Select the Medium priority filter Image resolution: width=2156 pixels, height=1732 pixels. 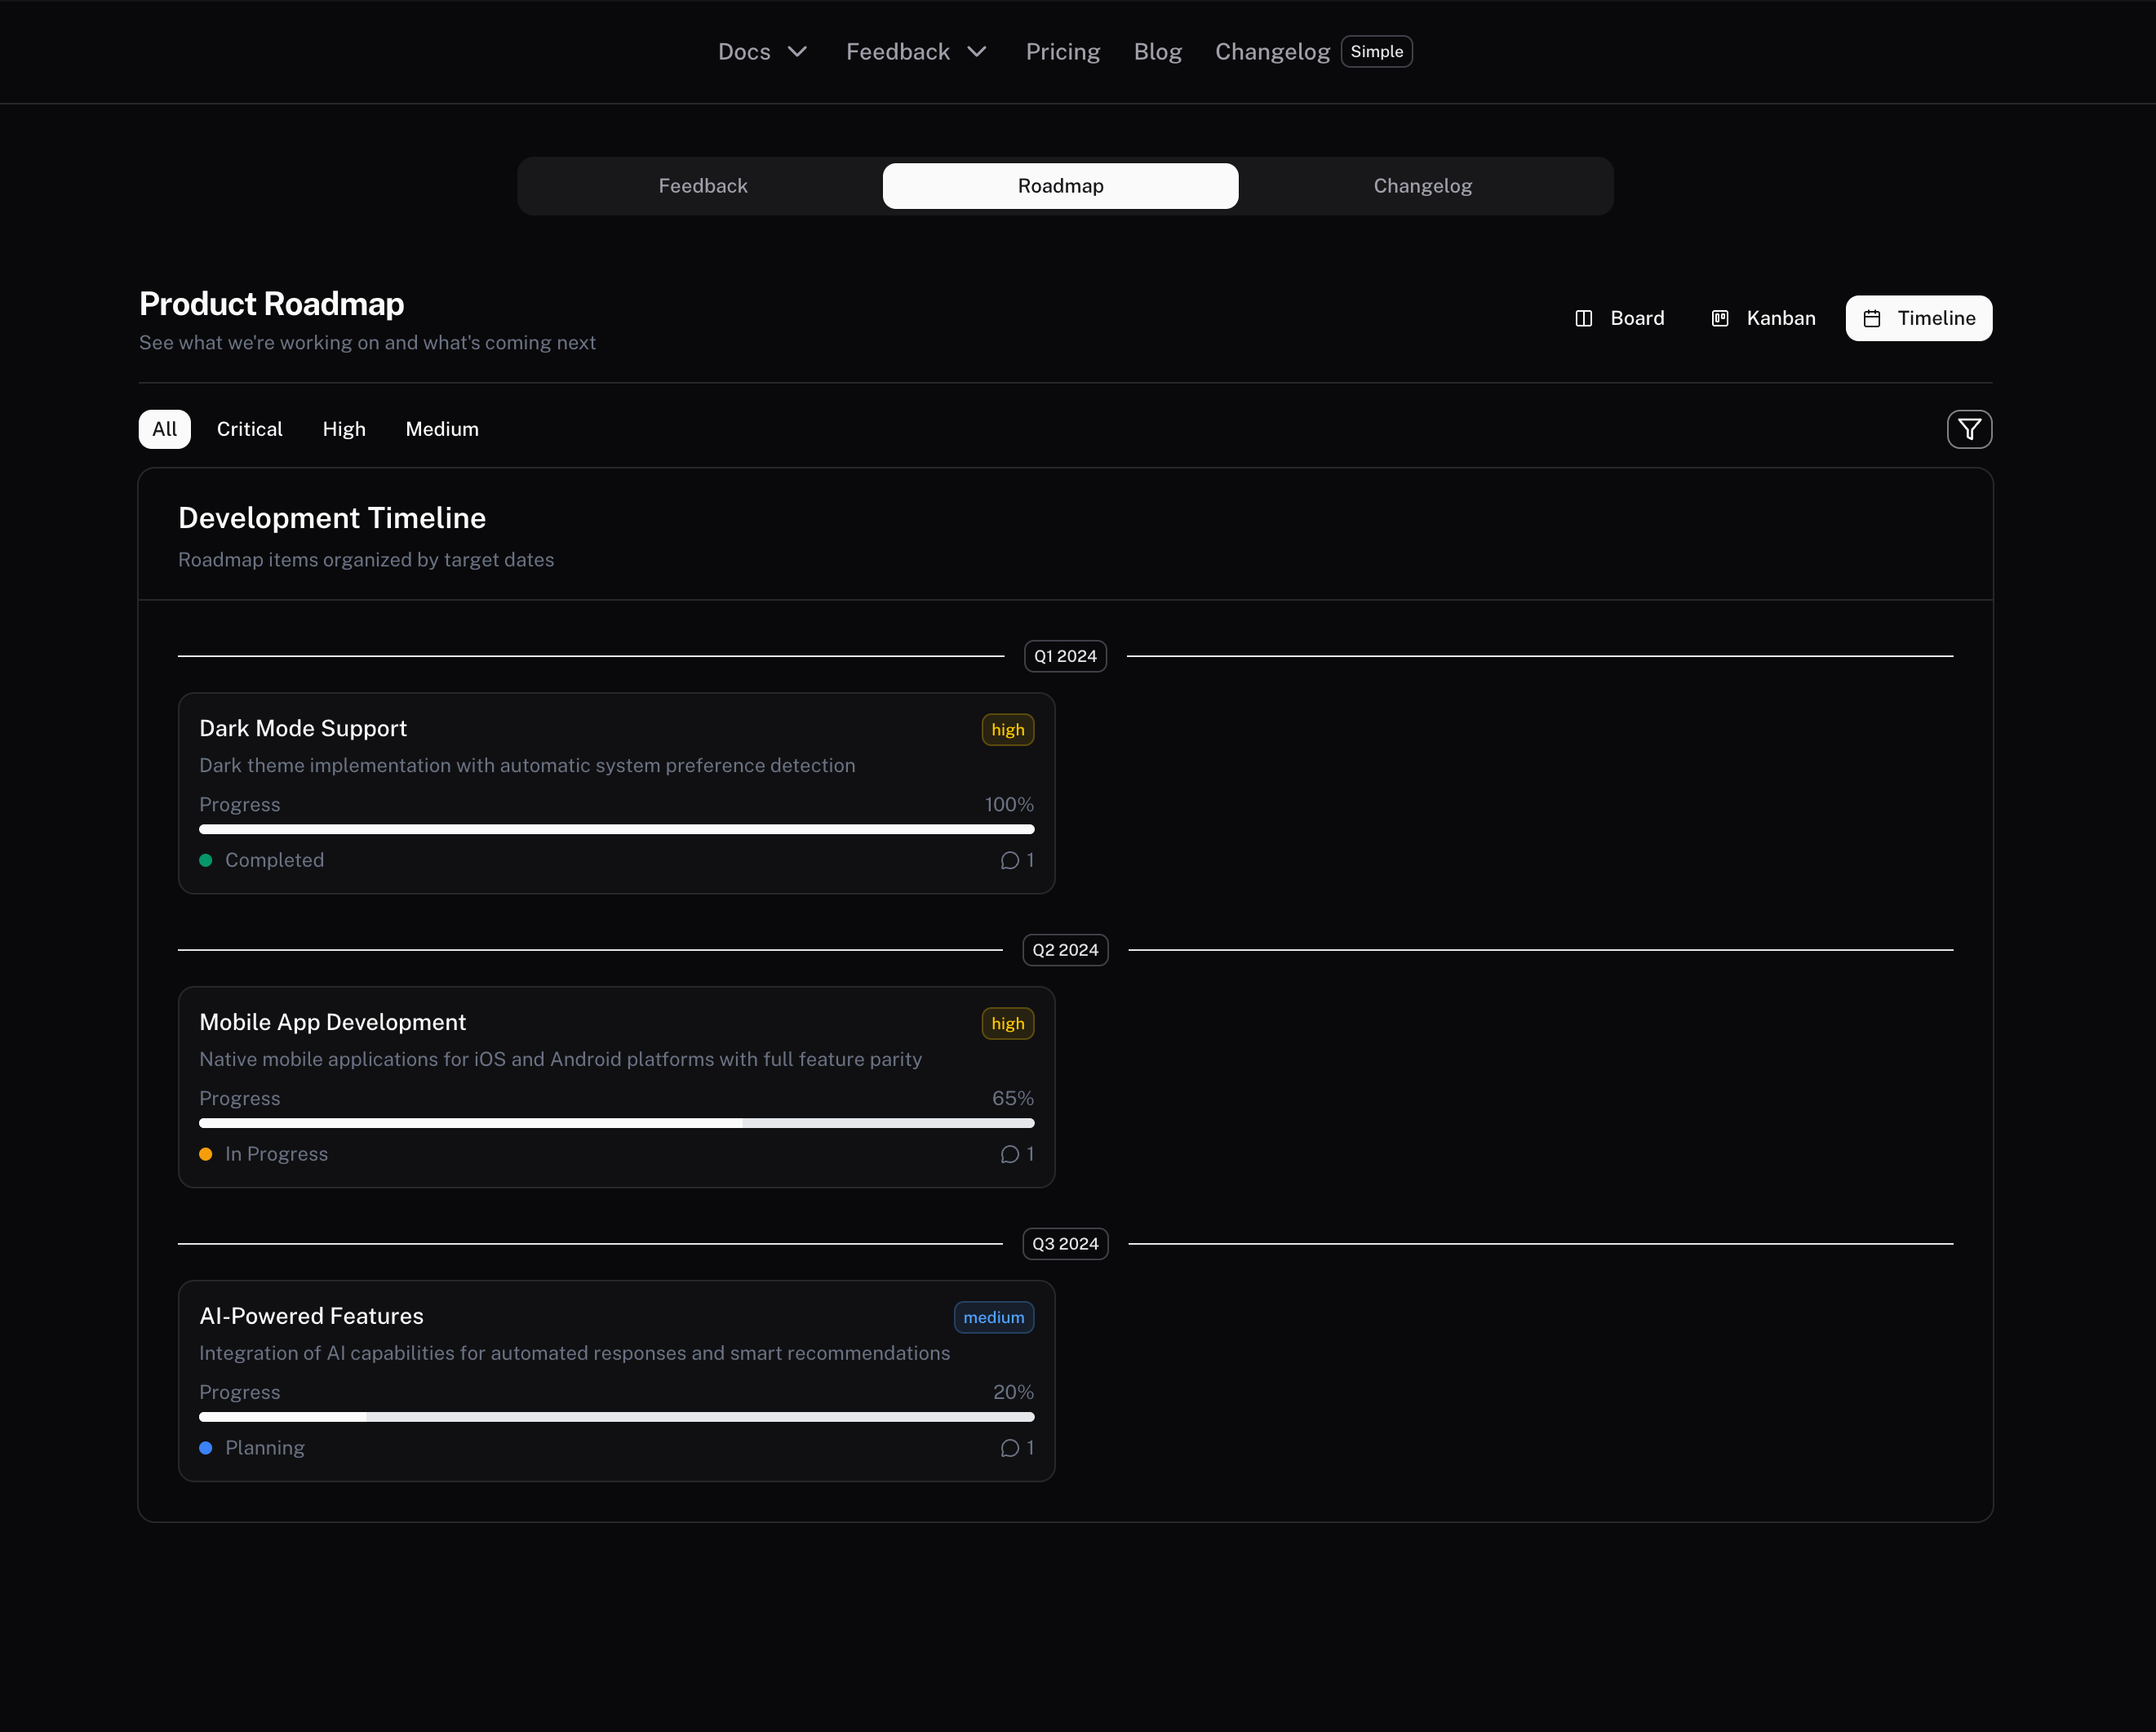pyautogui.click(x=441, y=429)
